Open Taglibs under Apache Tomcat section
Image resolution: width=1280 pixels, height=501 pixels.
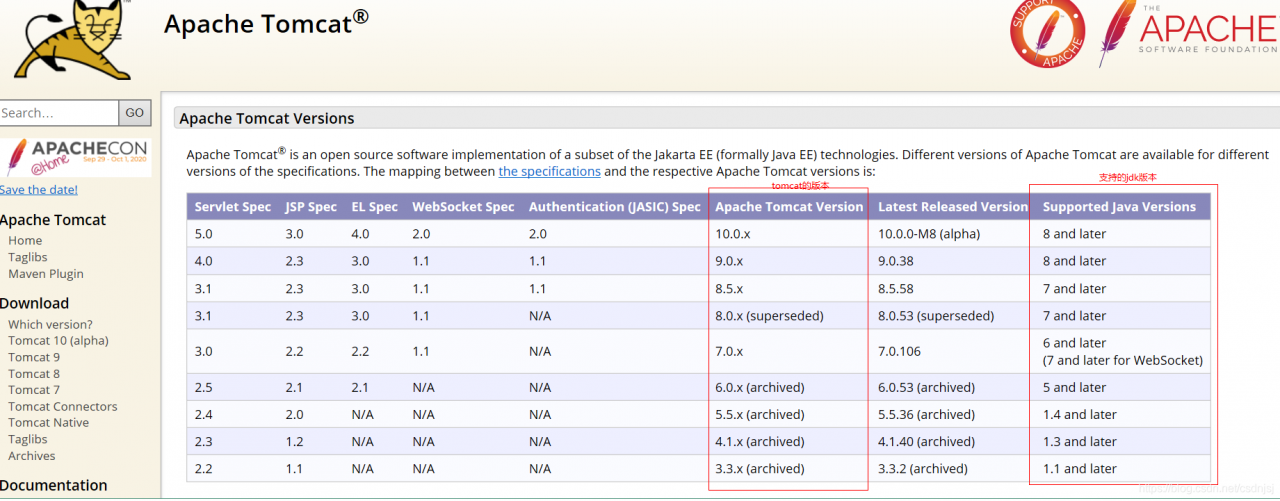pos(28,257)
